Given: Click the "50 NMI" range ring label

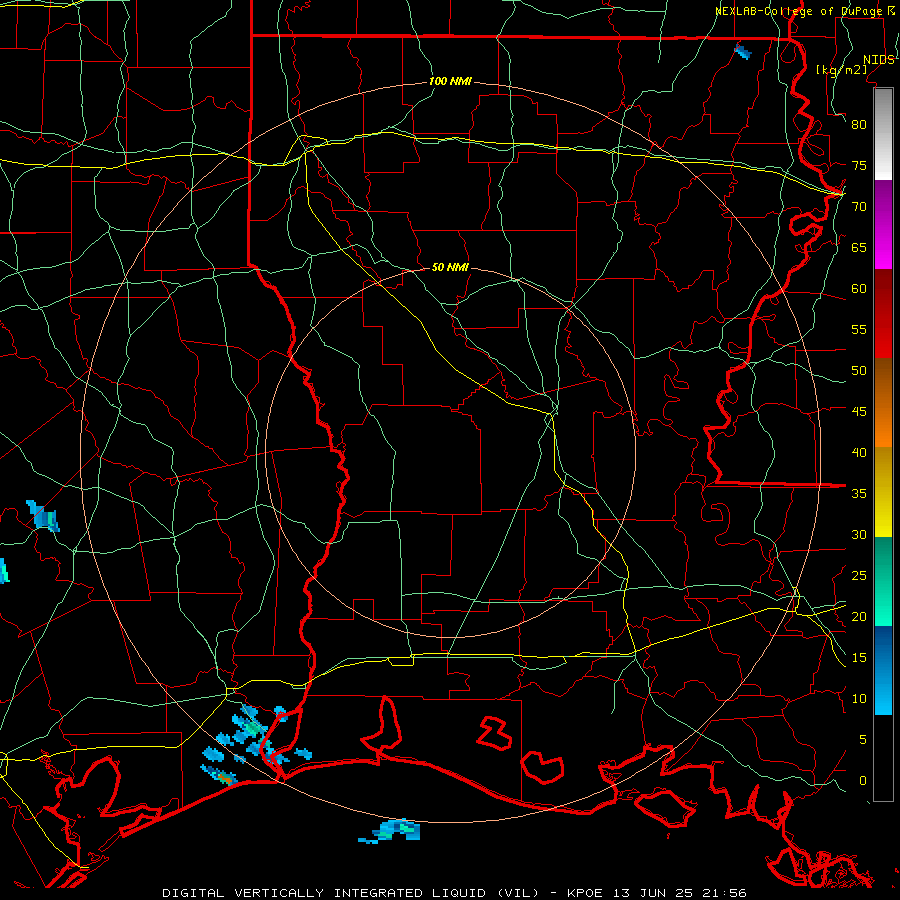Looking at the screenshot, I should point(451,267).
